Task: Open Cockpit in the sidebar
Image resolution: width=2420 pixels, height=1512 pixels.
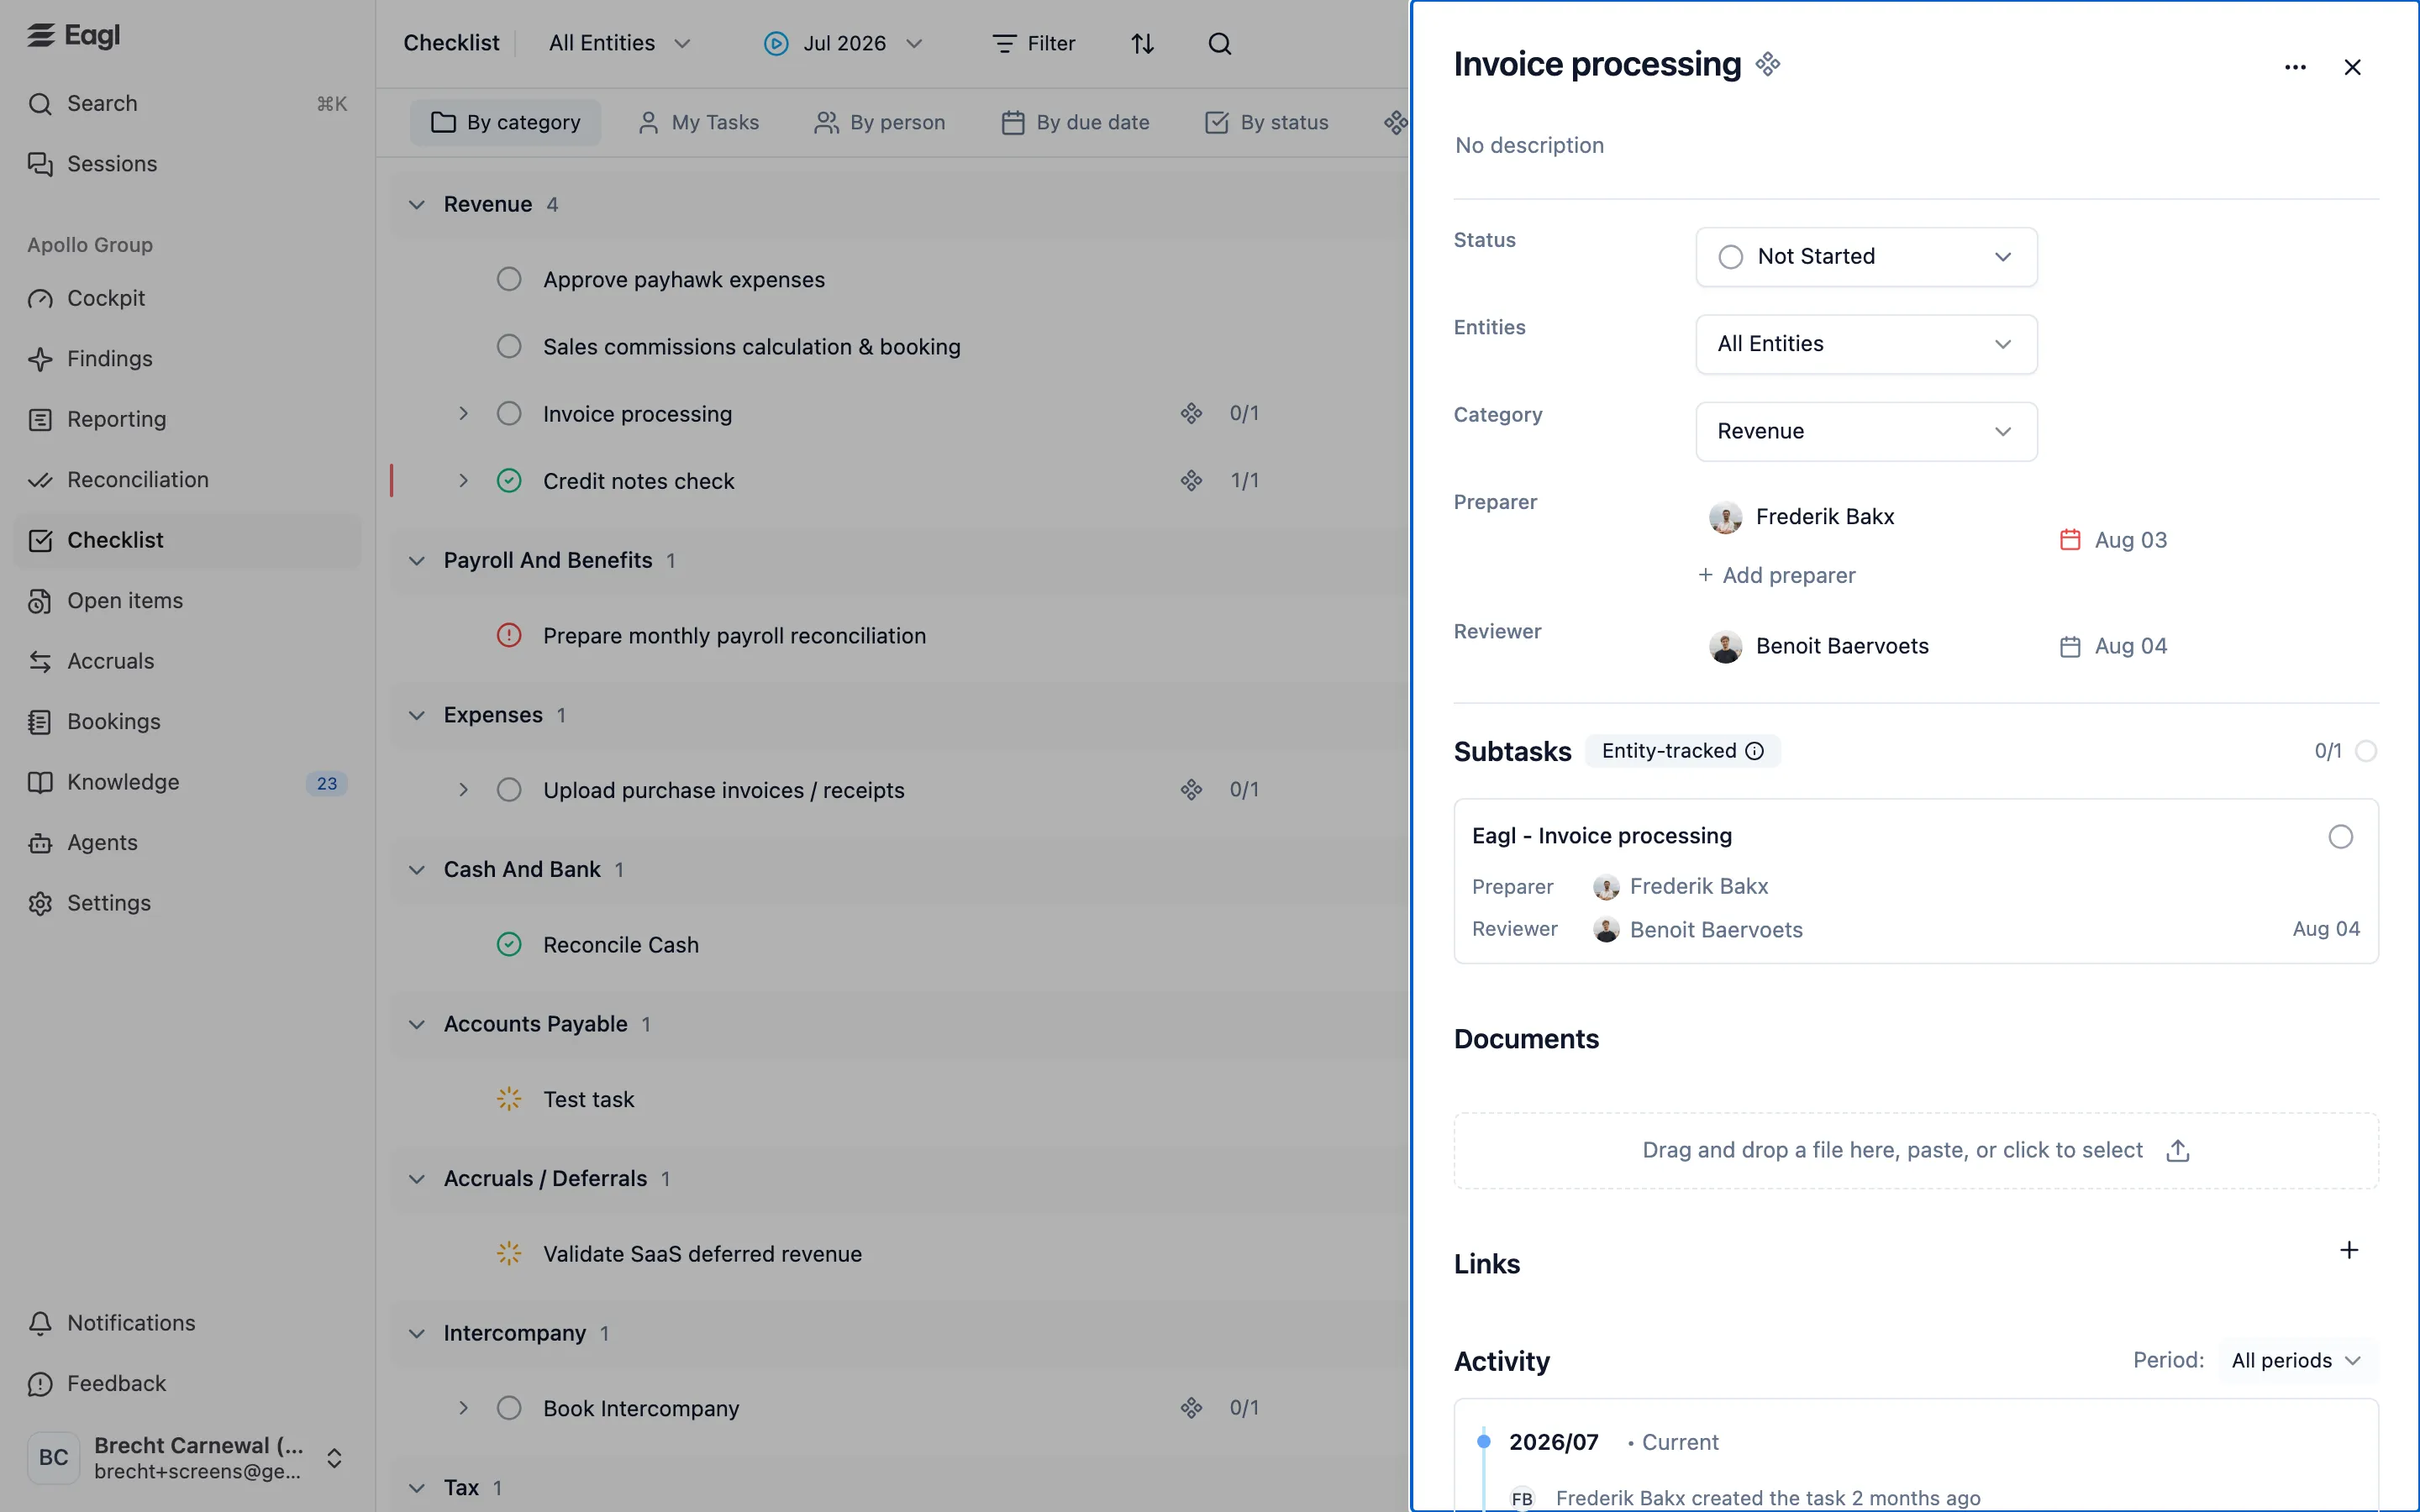Action: [105, 298]
